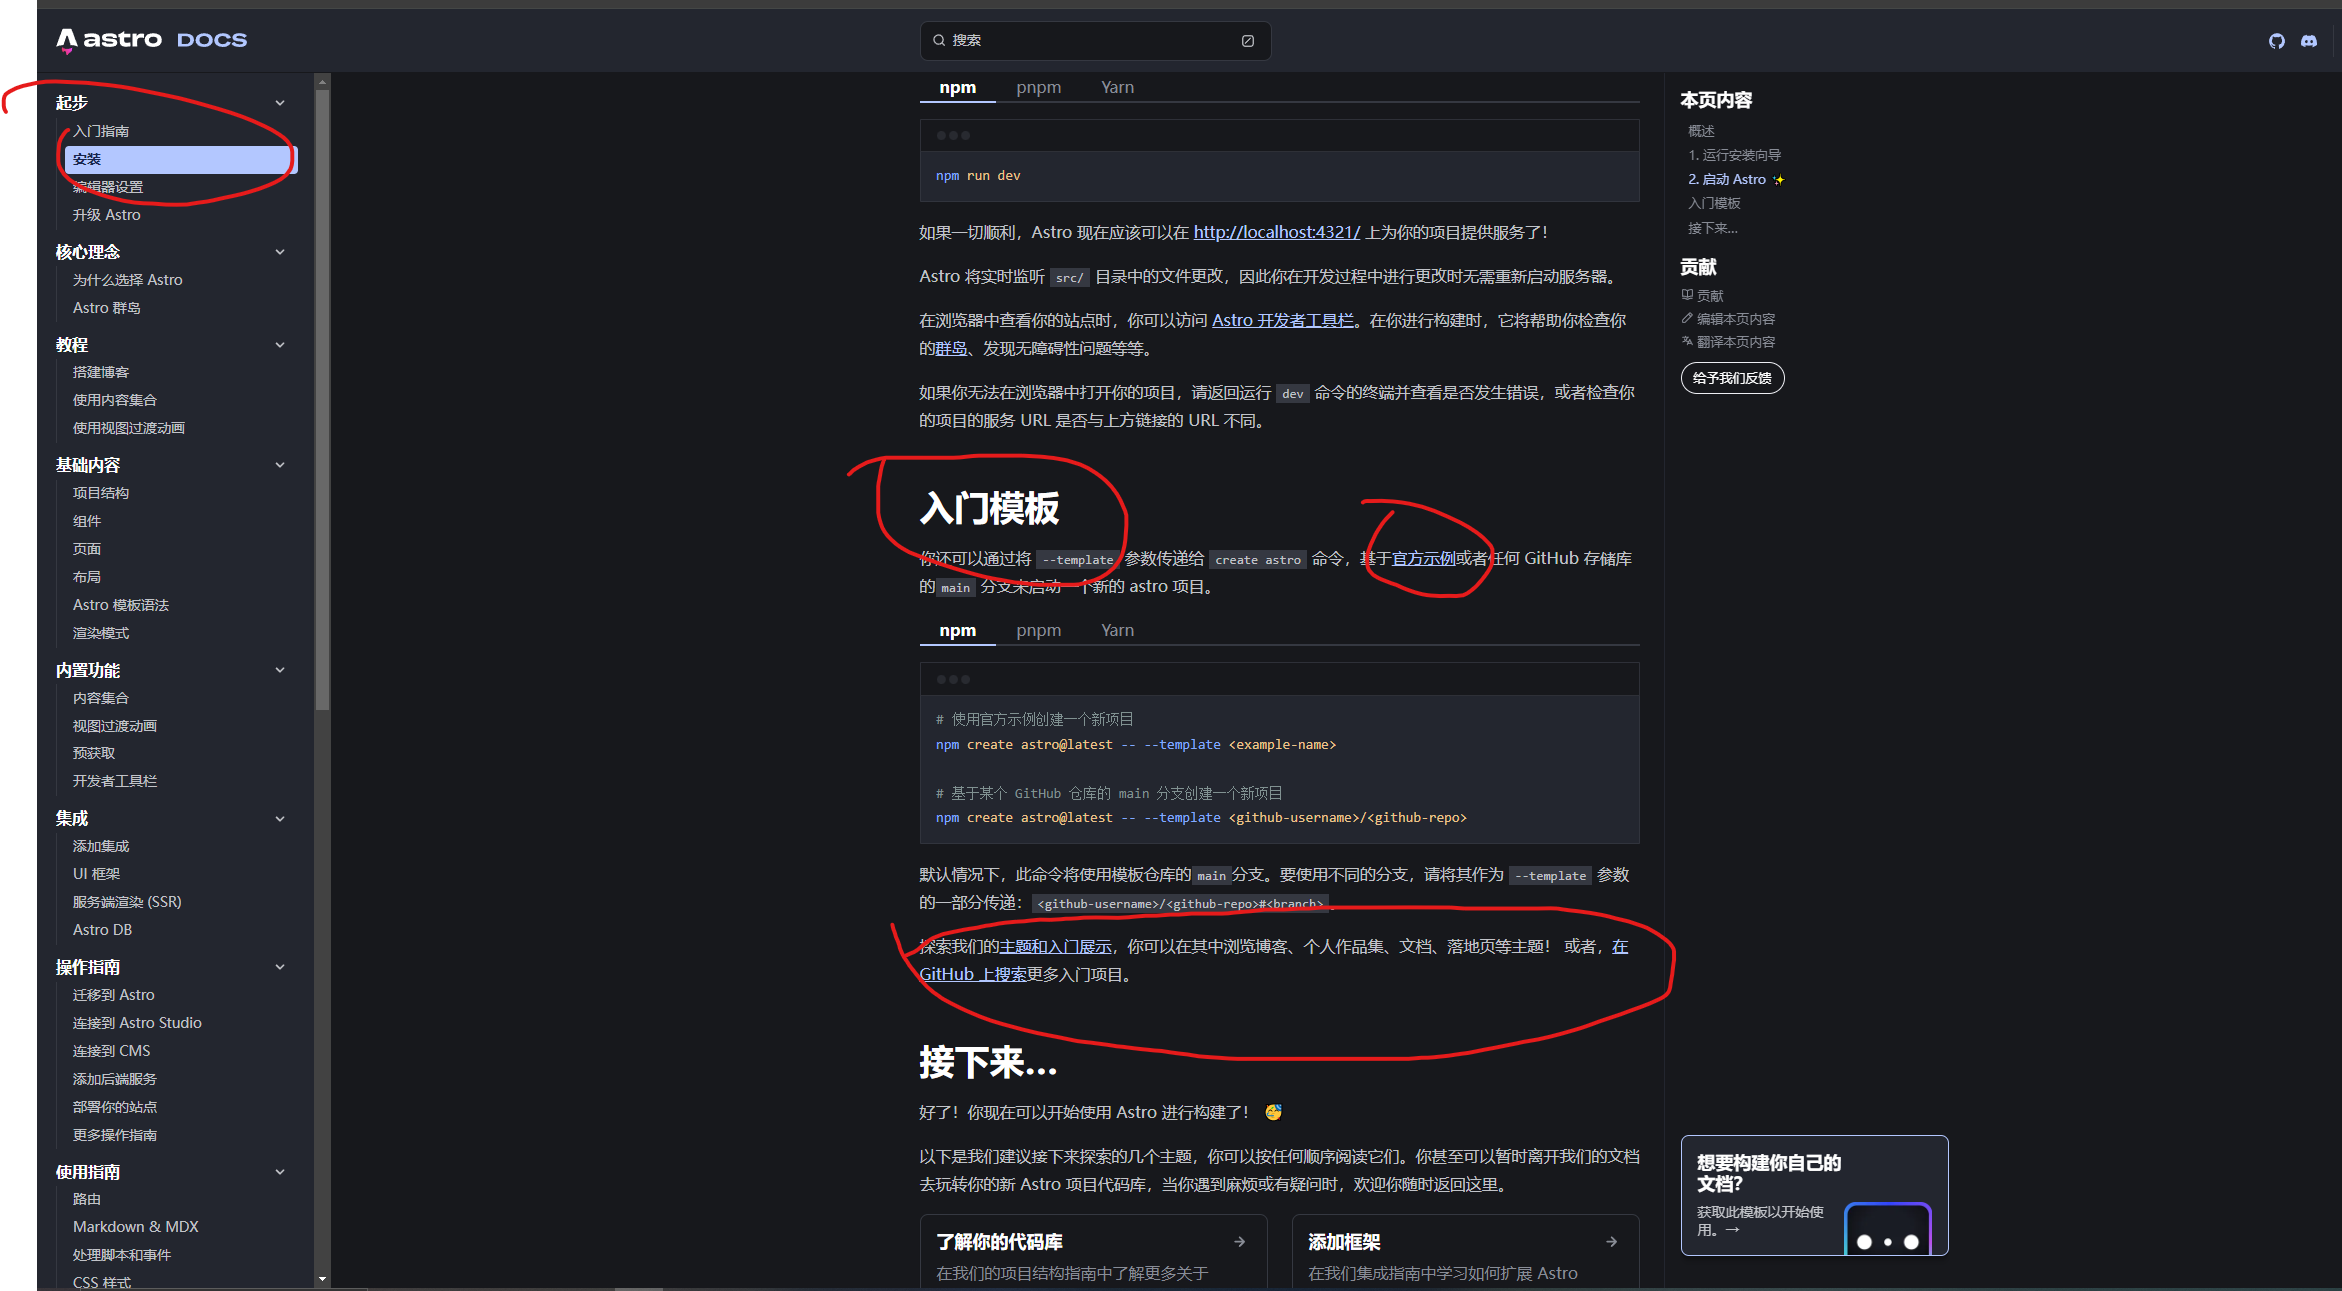Collapse the 内置功能 sidebar section
The width and height of the screenshot is (2342, 1291).
coord(280,670)
